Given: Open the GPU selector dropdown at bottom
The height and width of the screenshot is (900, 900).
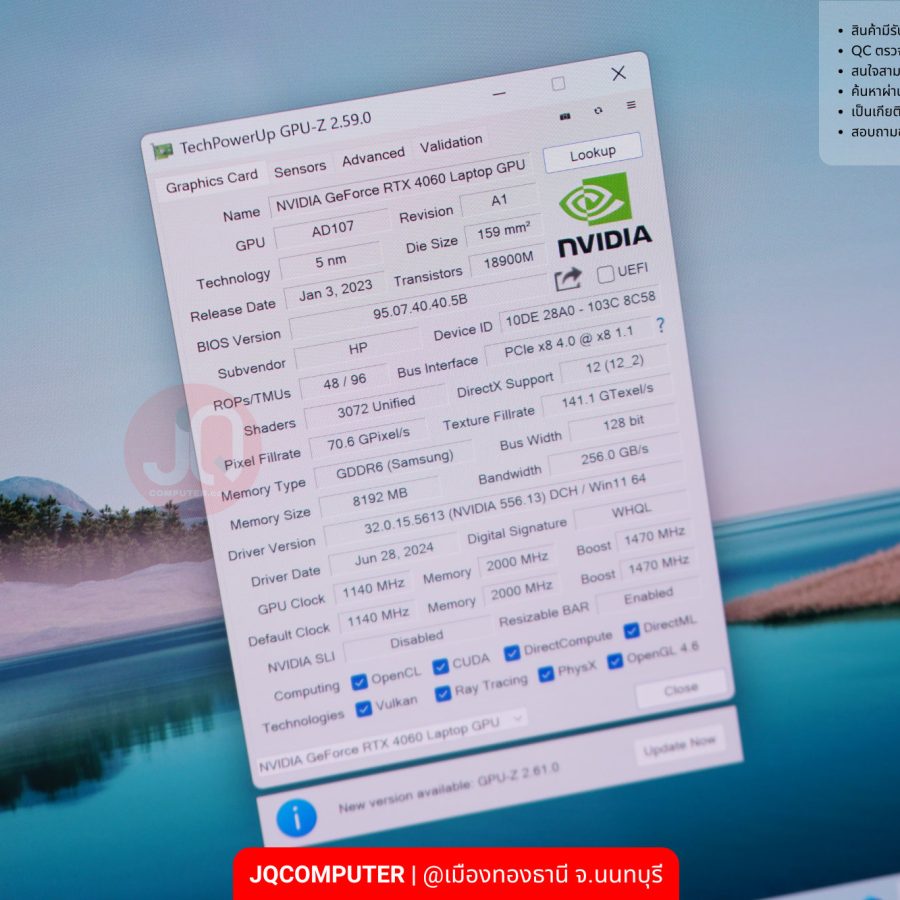Looking at the screenshot, I should [391, 743].
